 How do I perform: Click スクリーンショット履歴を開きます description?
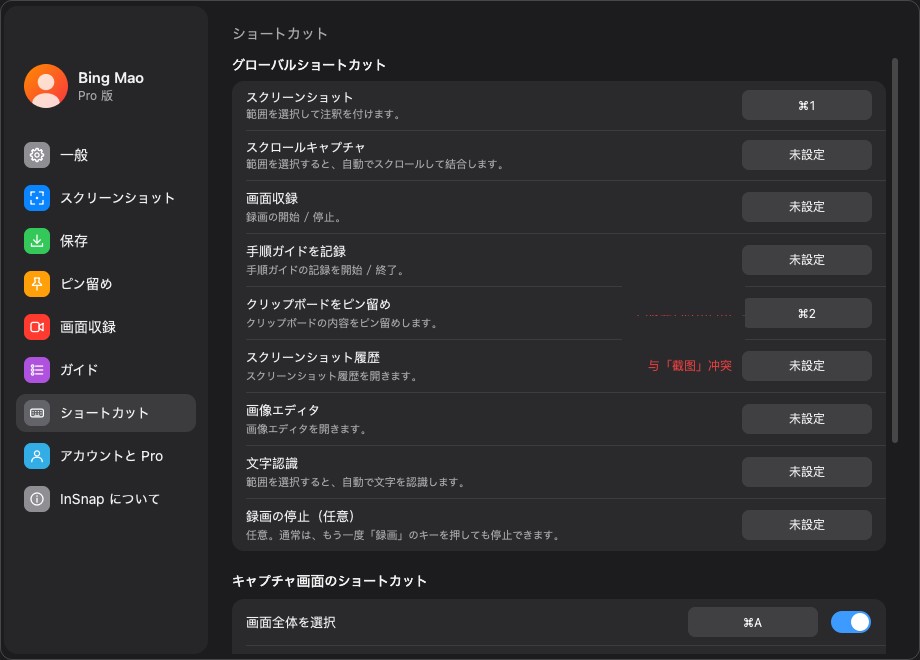pos(332,376)
